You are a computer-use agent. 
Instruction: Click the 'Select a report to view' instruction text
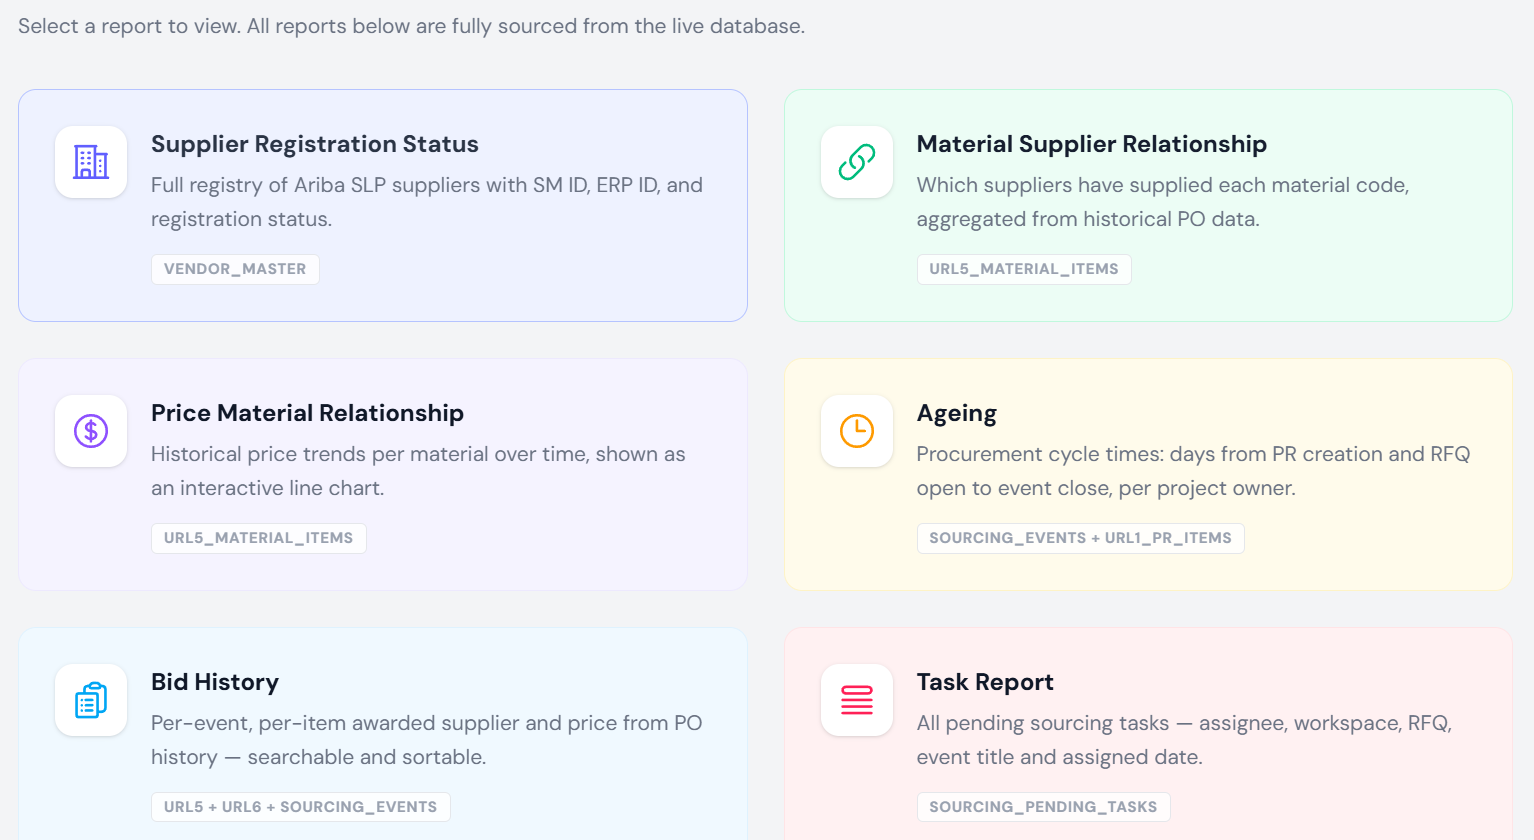click(411, 26)
